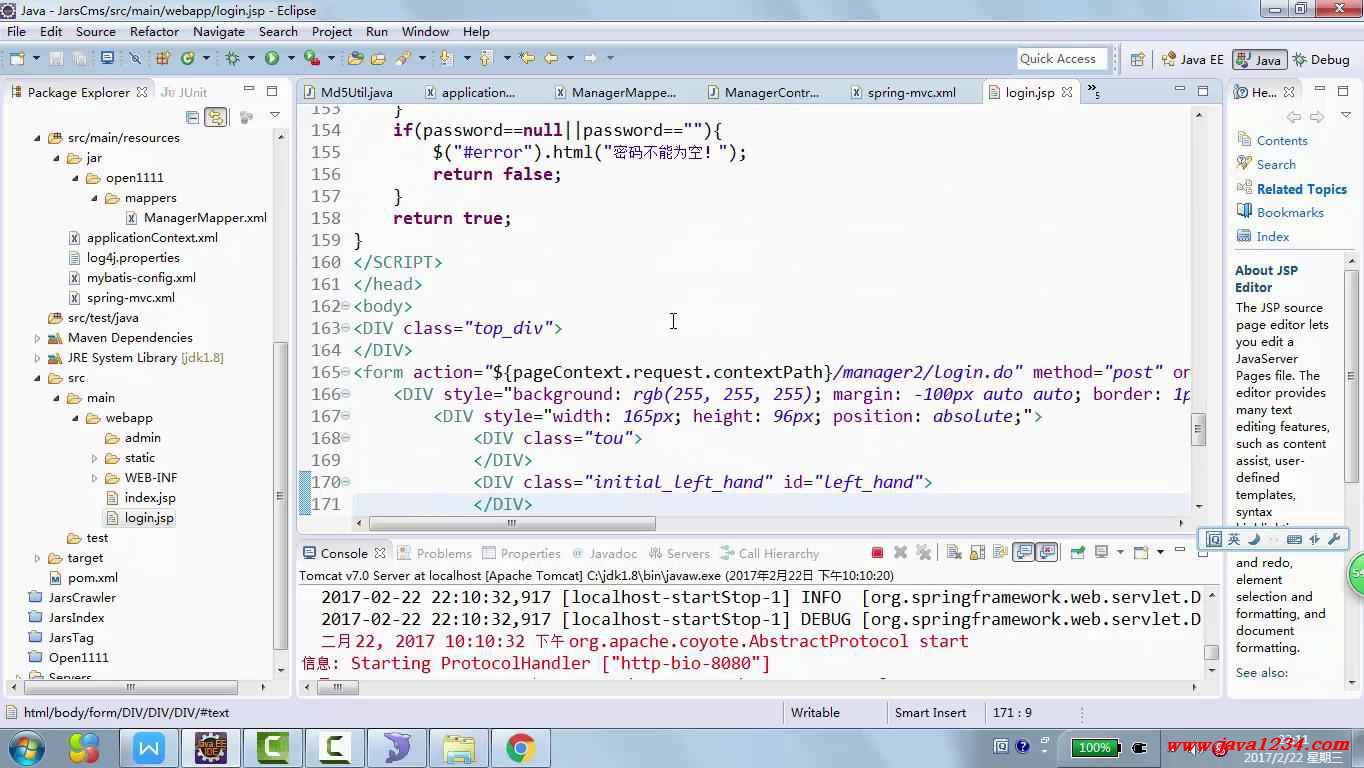Click Remove All Terminated Launches icon

coord(923,552)
